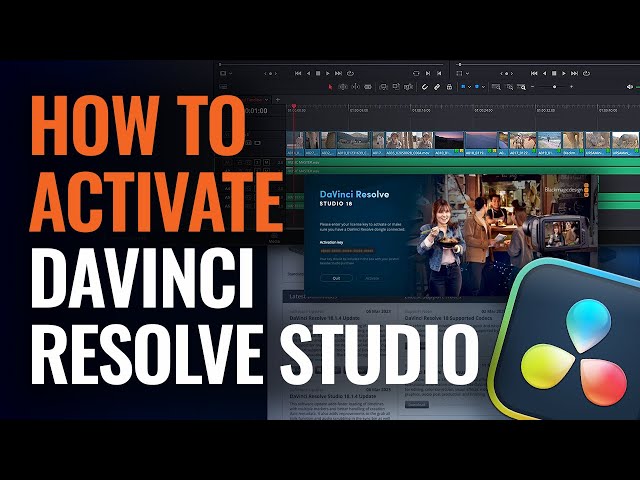Click the source viewer scrubber bar handle
The image size is (640, 480).
coord(220,64)
